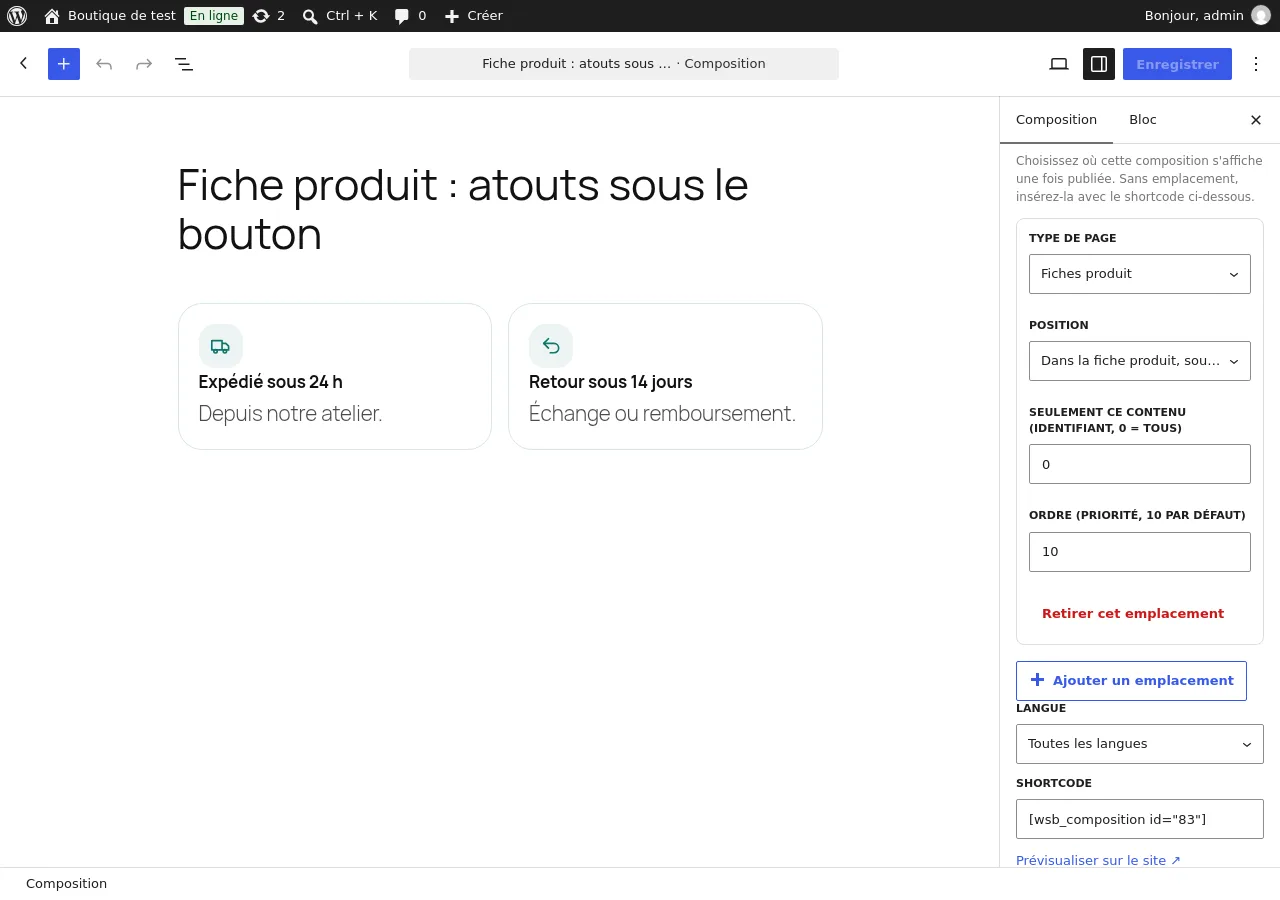Select the Échange ou remboursement text
This screenshot has width=1280, height=900.
click(x=662, y=413)
